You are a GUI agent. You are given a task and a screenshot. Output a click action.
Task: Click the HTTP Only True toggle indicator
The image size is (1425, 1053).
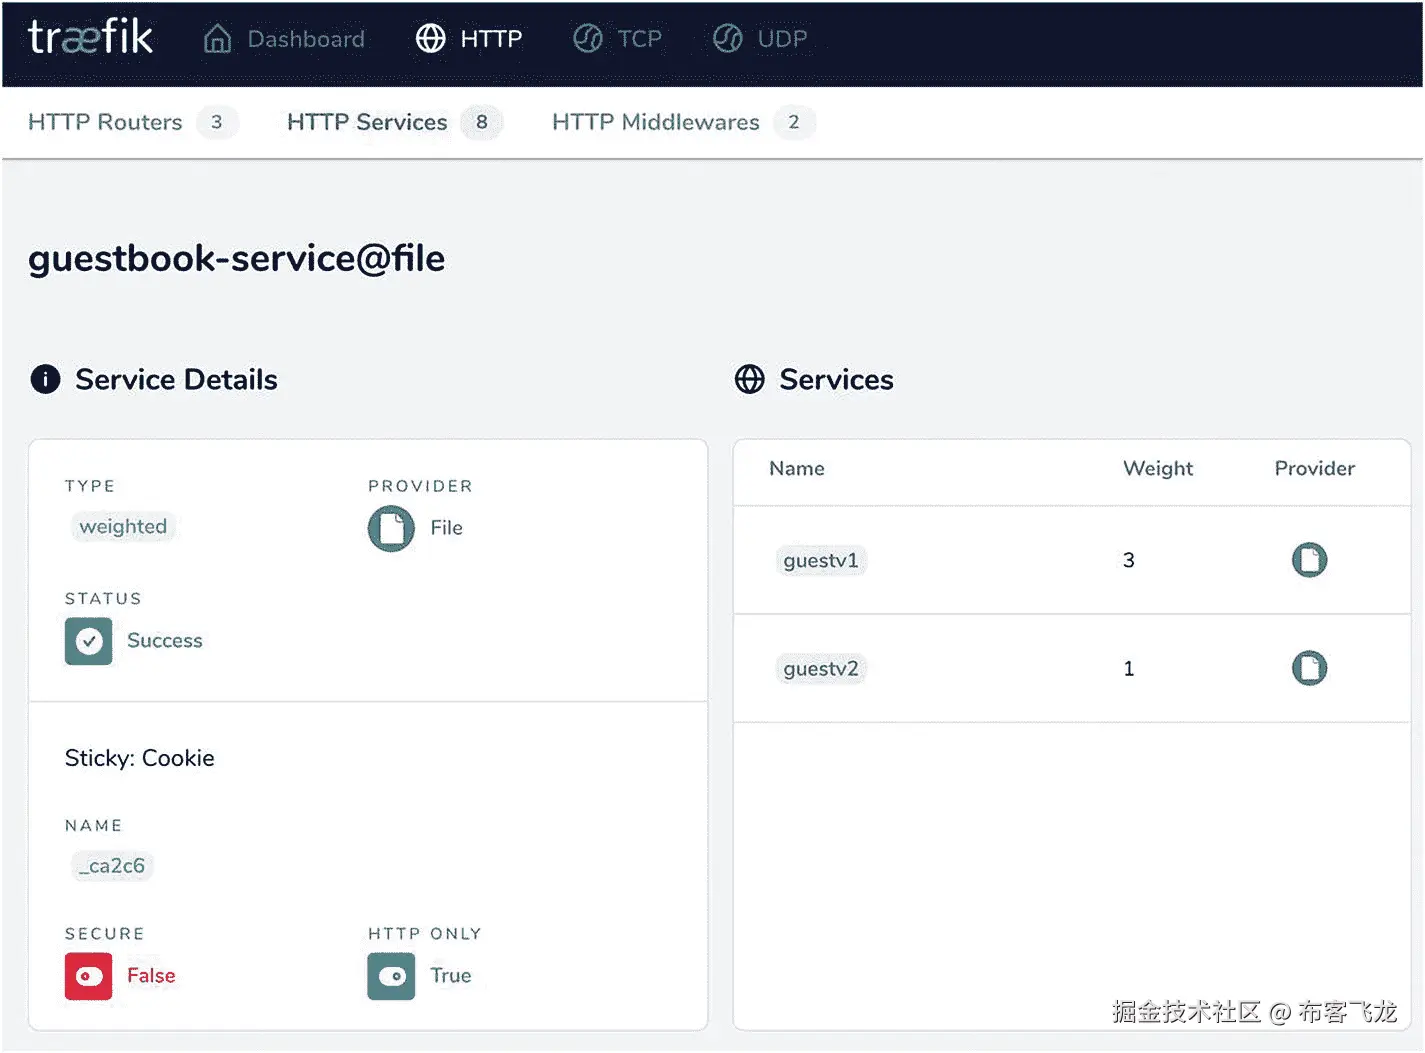point(391,976)
